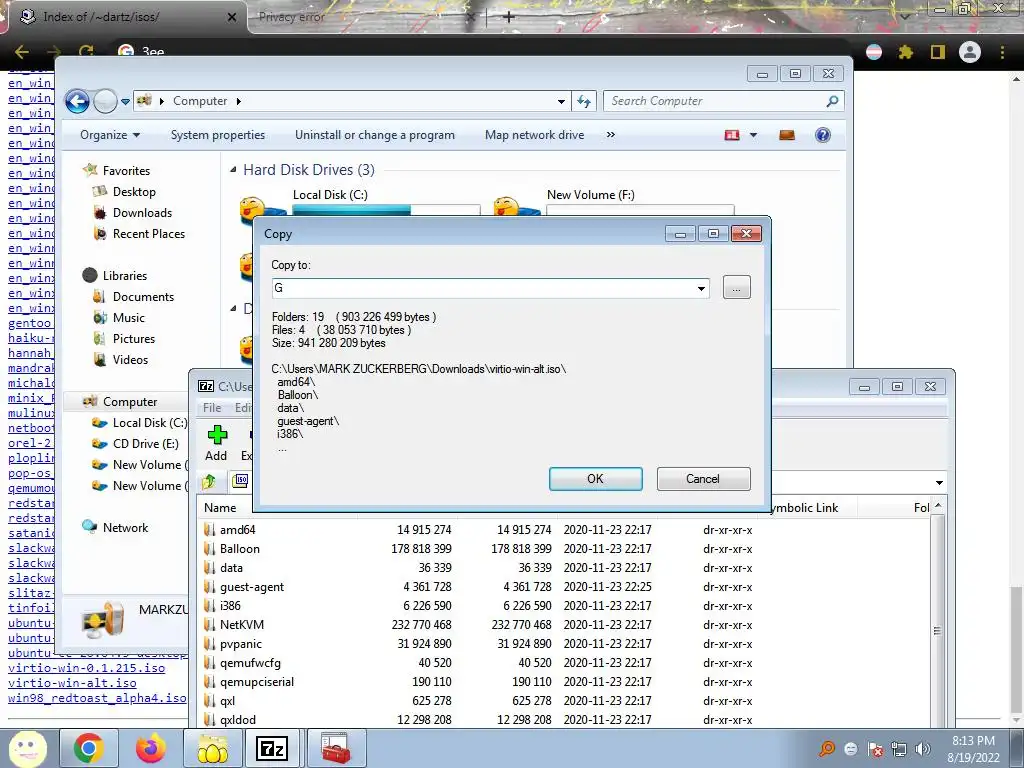The width and height of the screenshot is (1024, 768).
Task: Open virtio-win-0.1.215.iso link in browser
Action: tap(86, 668)
